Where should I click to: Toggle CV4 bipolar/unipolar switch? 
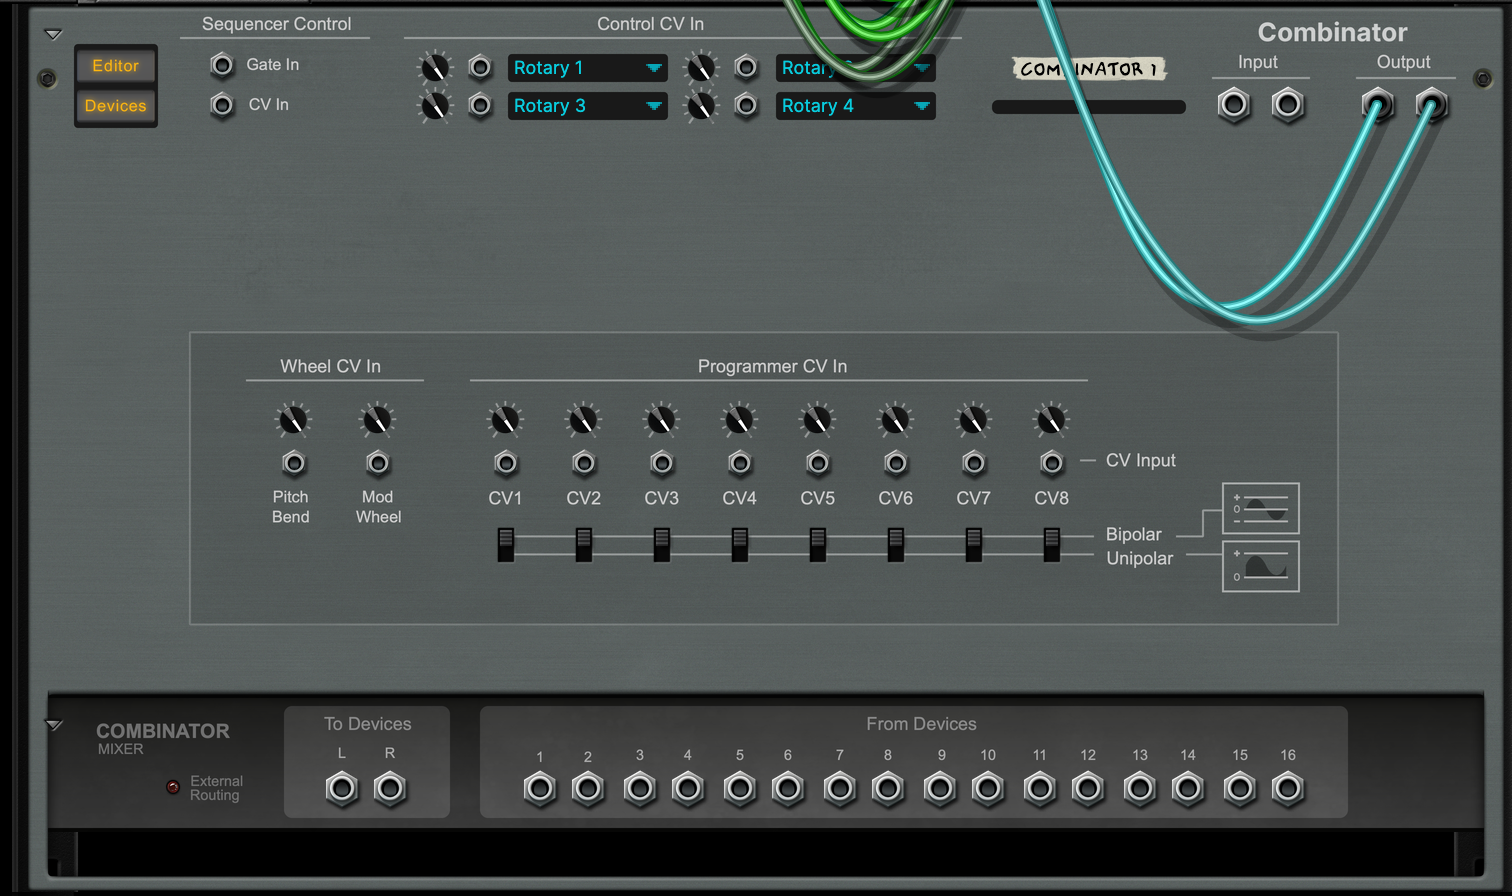pos(739,545)
